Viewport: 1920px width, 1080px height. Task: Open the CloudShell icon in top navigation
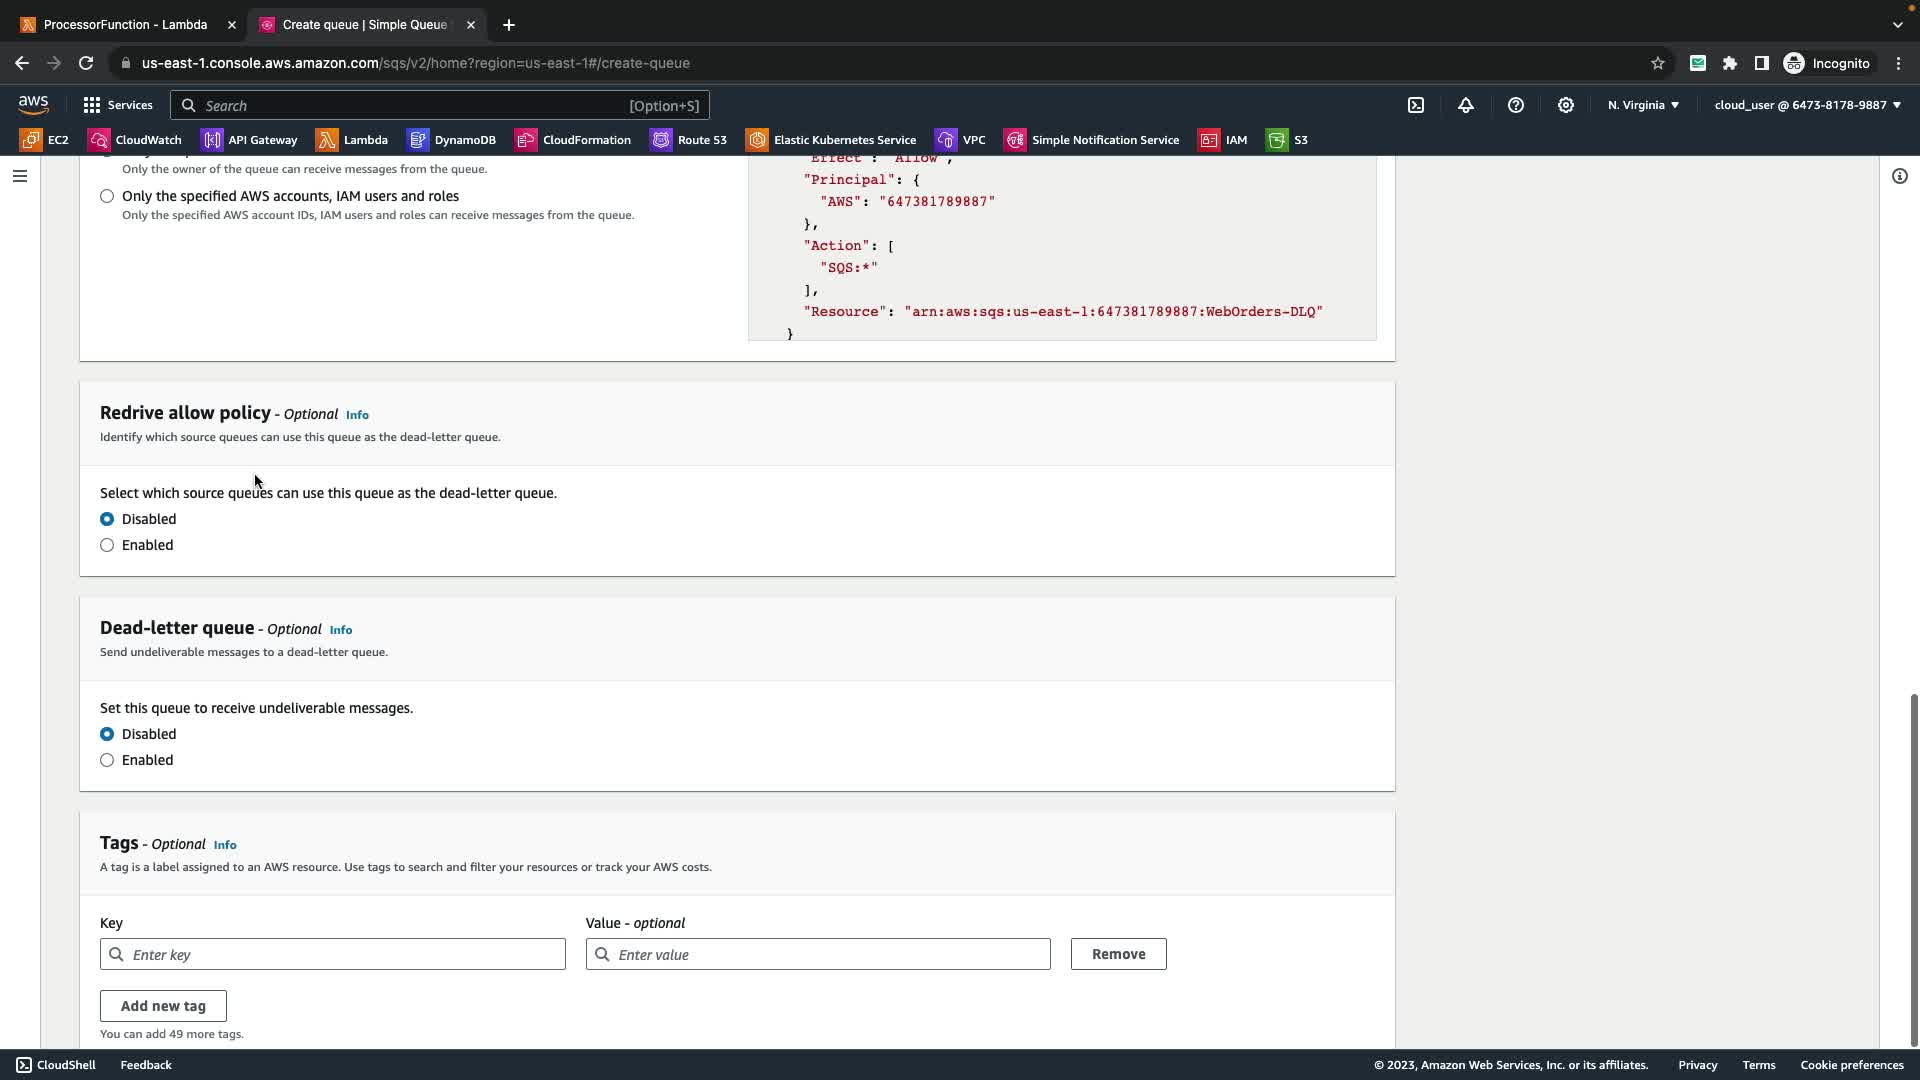(x=1416, y=105)
